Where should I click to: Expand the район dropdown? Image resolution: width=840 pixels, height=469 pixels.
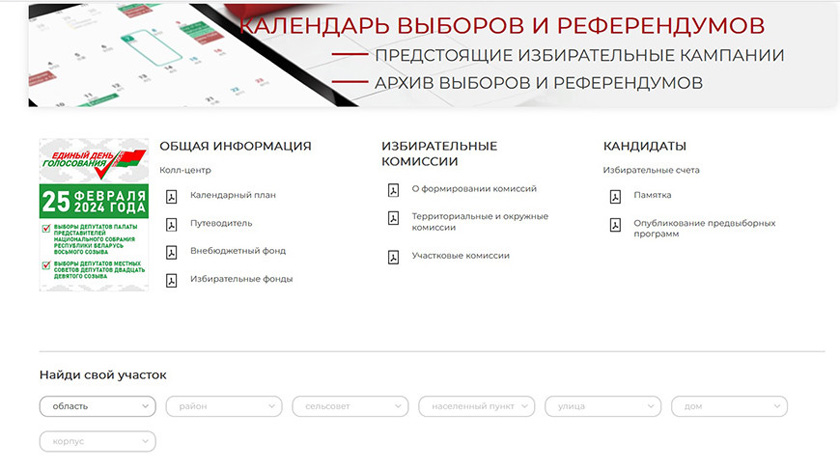pos(224,406)
